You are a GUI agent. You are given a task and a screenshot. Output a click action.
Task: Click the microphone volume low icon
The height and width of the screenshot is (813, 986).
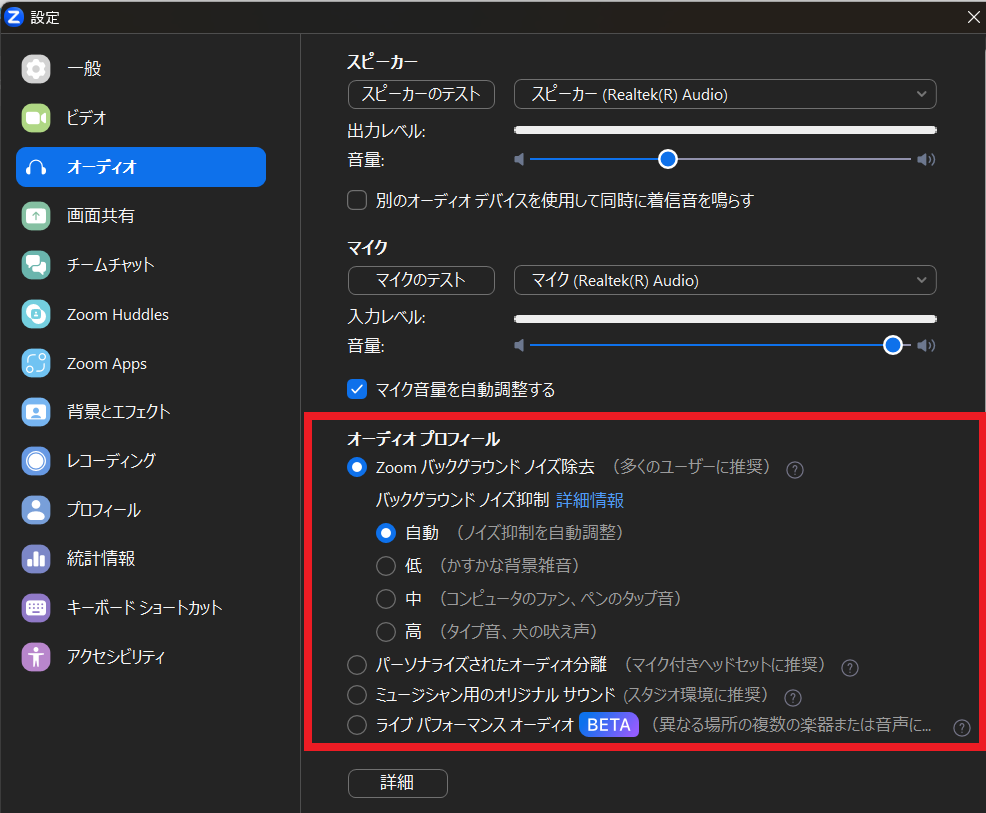519,345
